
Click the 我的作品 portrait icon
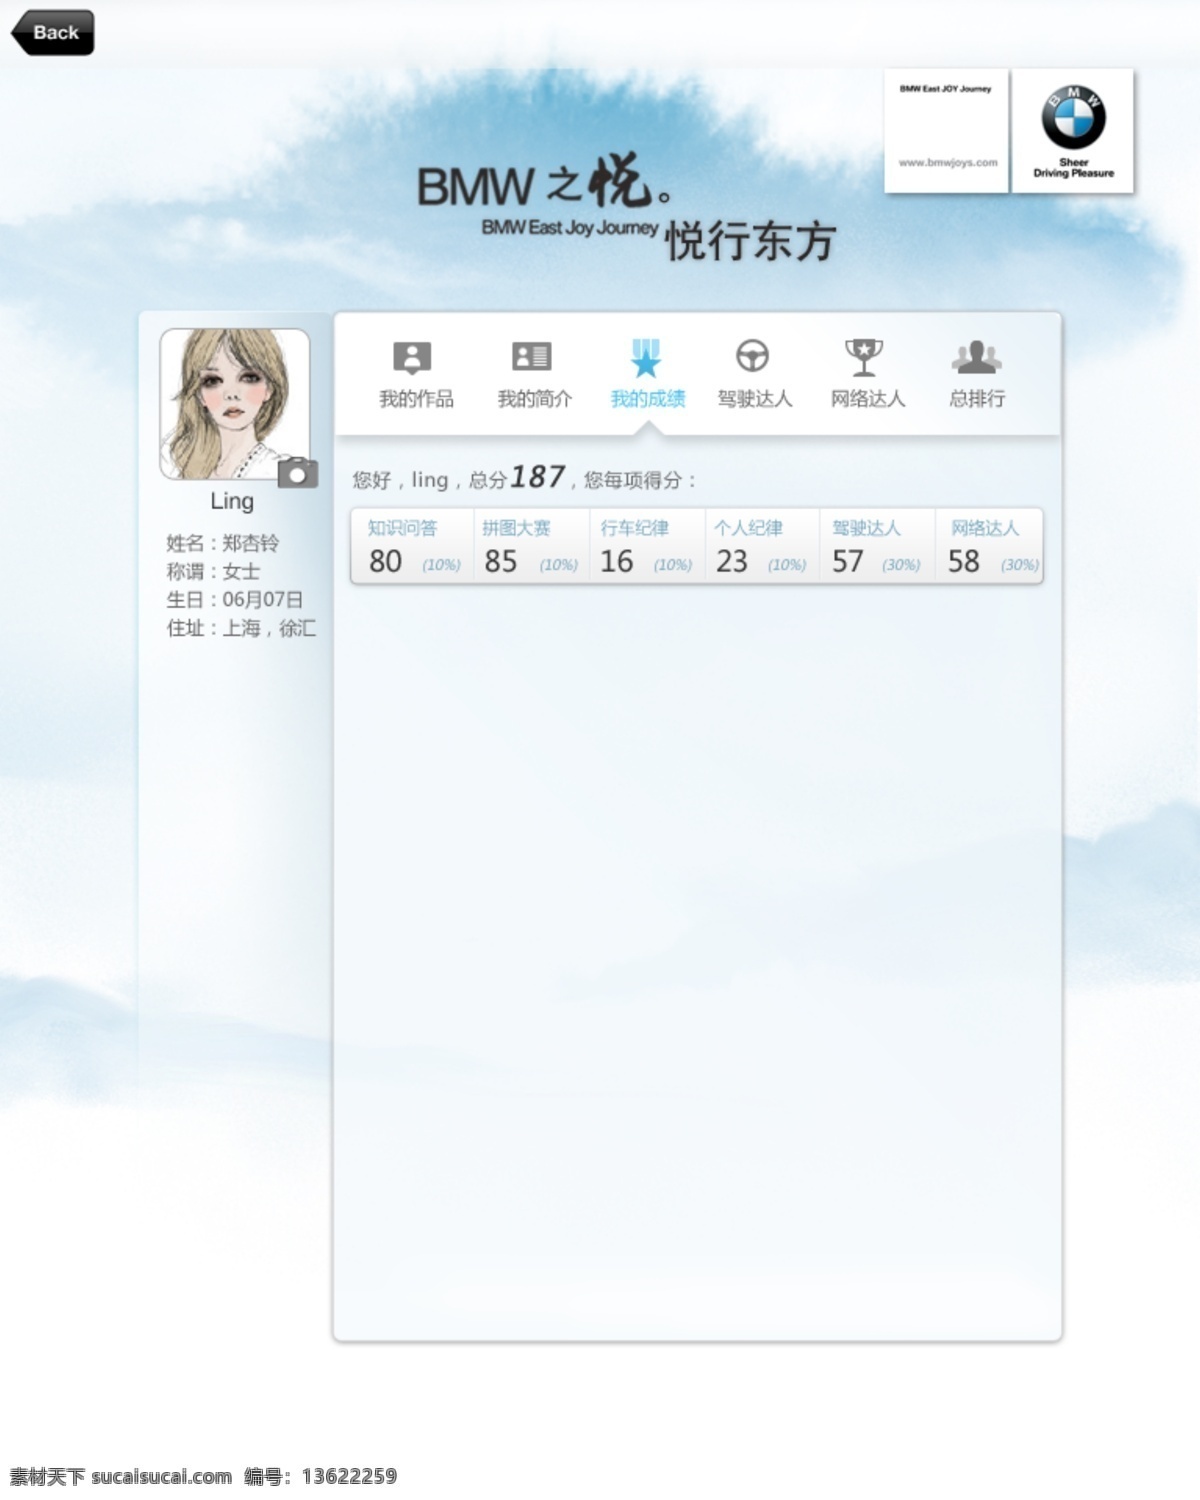pyautogui.click(x=412, y=357)
